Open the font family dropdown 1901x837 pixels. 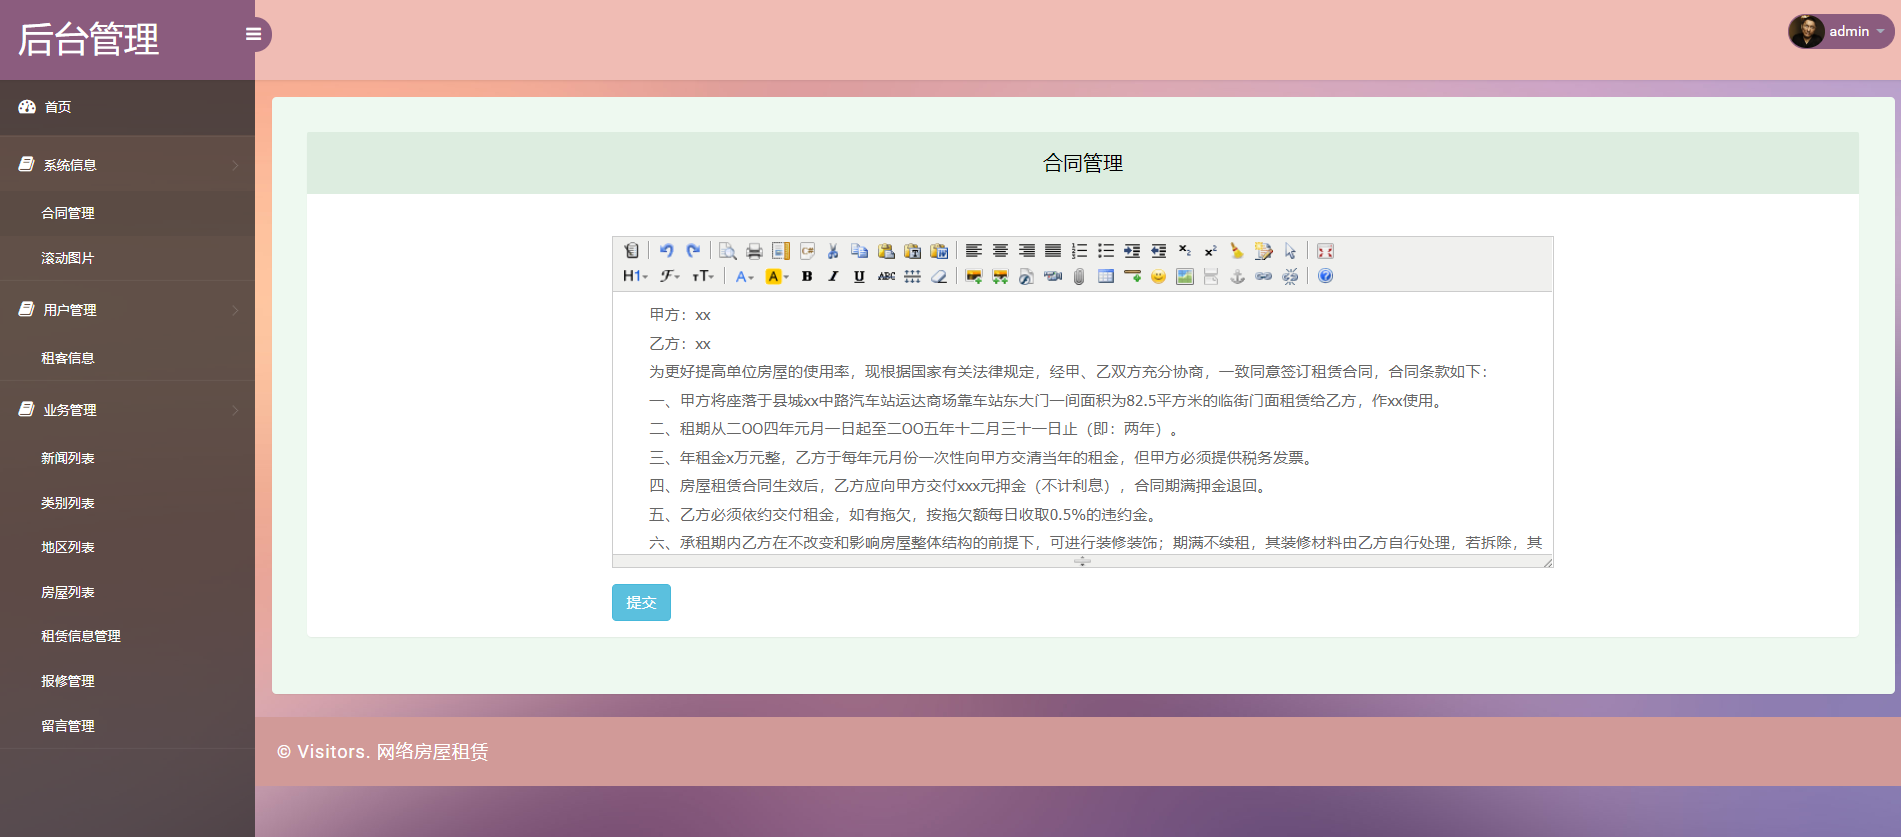(670, 276)
